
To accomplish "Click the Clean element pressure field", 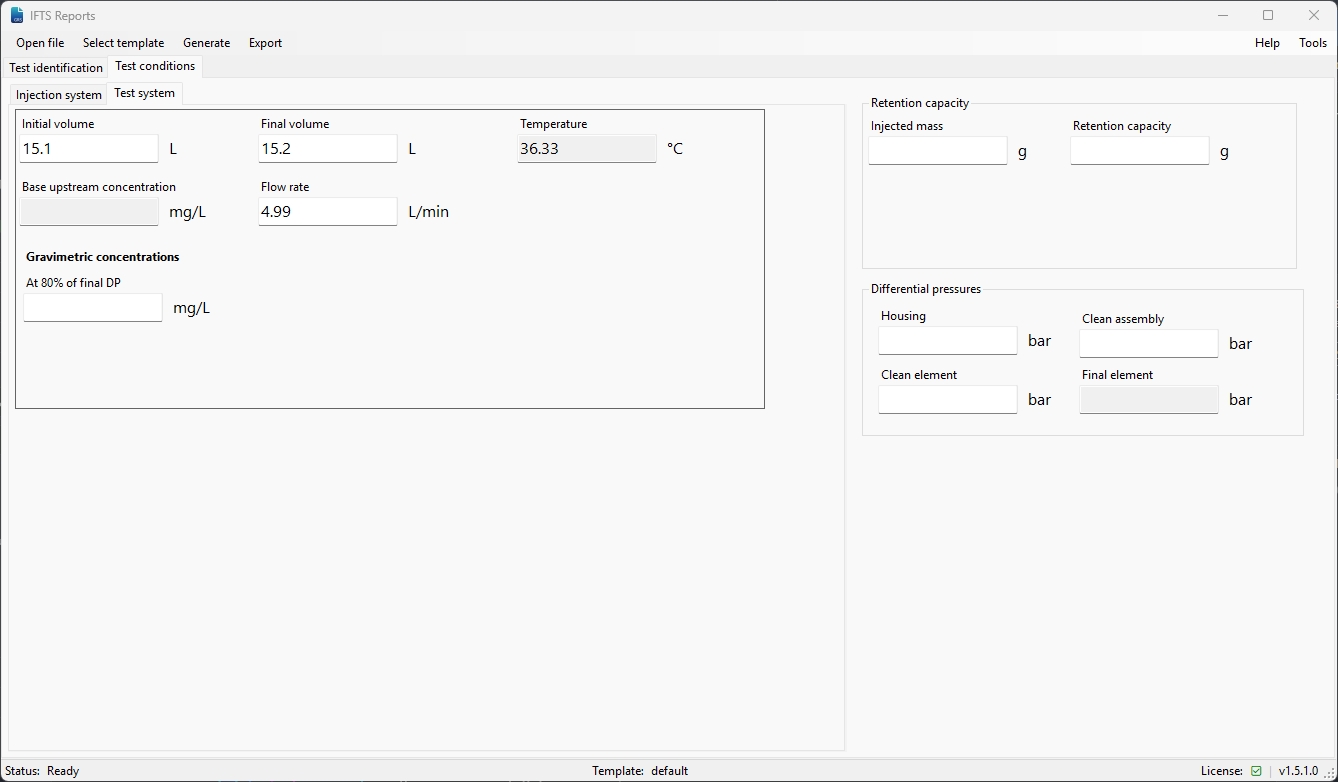I will tap(947, 400).
